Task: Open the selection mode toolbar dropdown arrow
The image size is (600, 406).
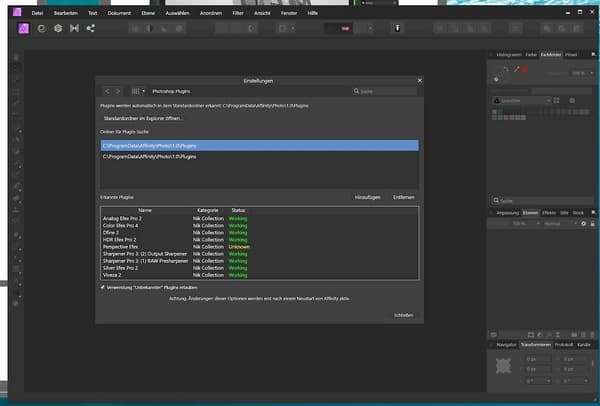Action: pos(293,28)
